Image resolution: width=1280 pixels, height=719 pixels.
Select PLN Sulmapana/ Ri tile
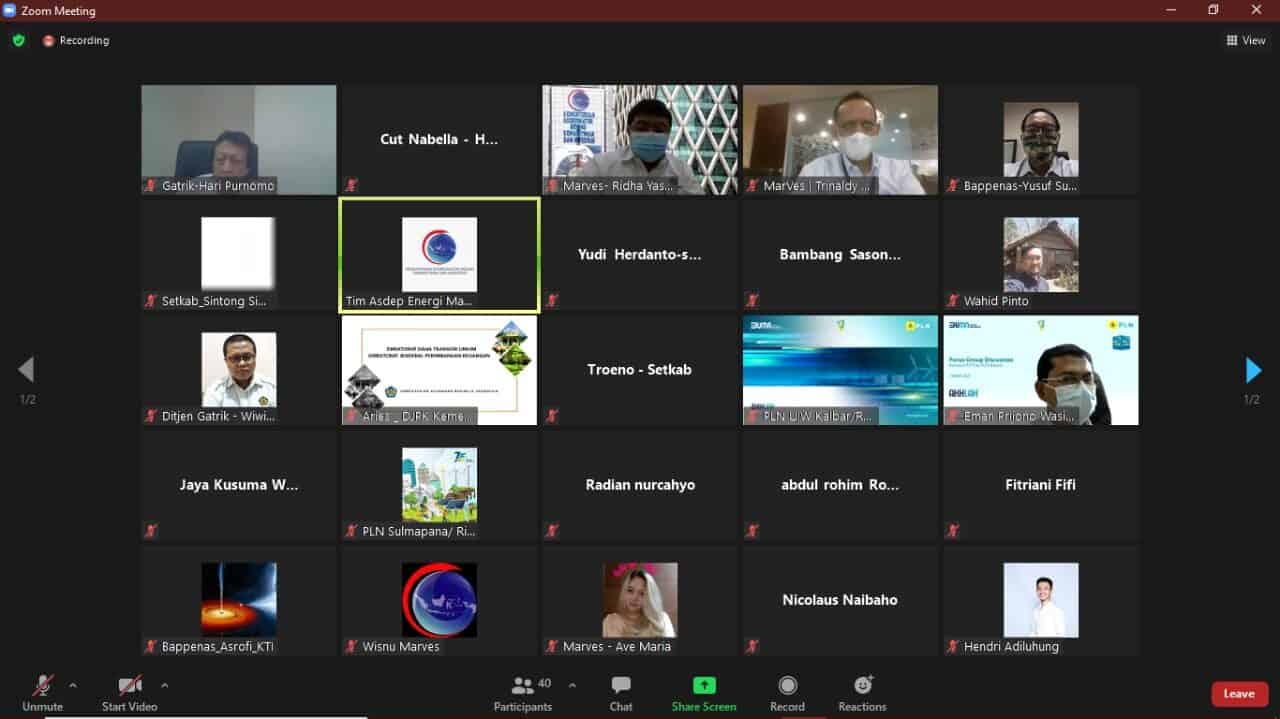point(439,485)
